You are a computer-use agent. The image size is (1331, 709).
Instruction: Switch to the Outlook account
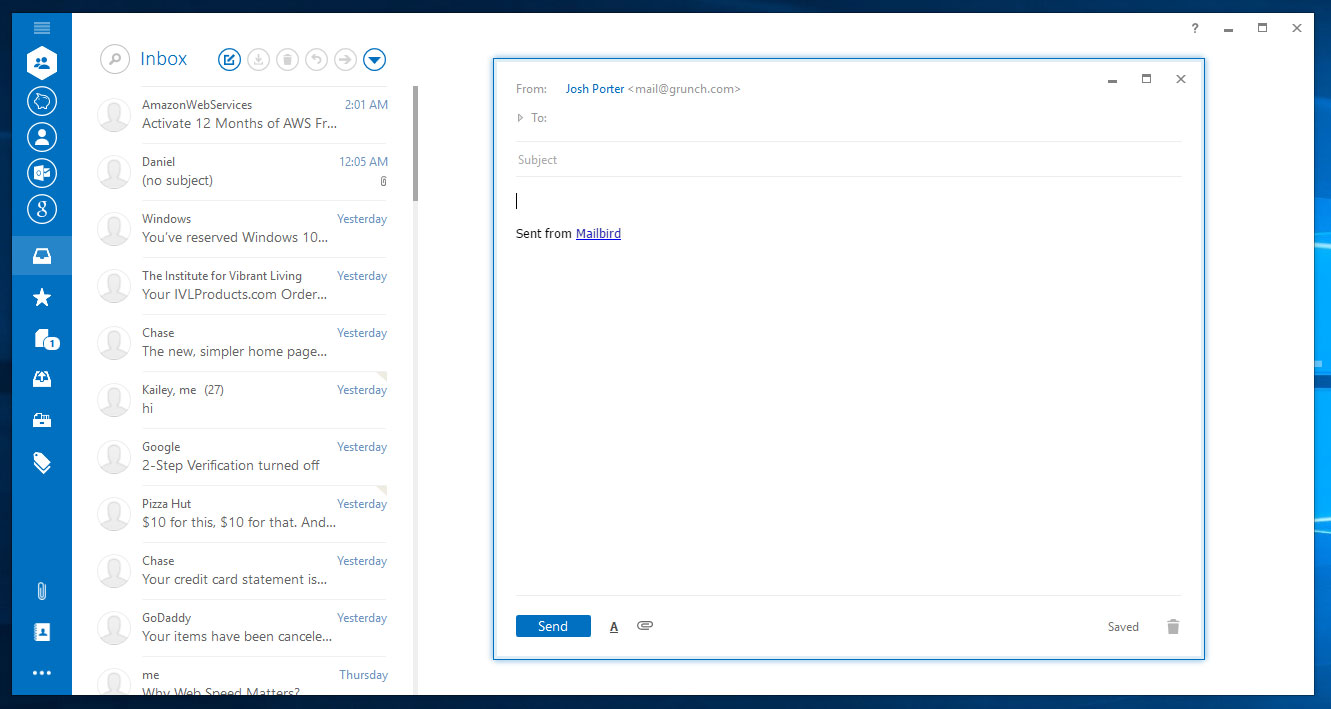coord(42,173)
